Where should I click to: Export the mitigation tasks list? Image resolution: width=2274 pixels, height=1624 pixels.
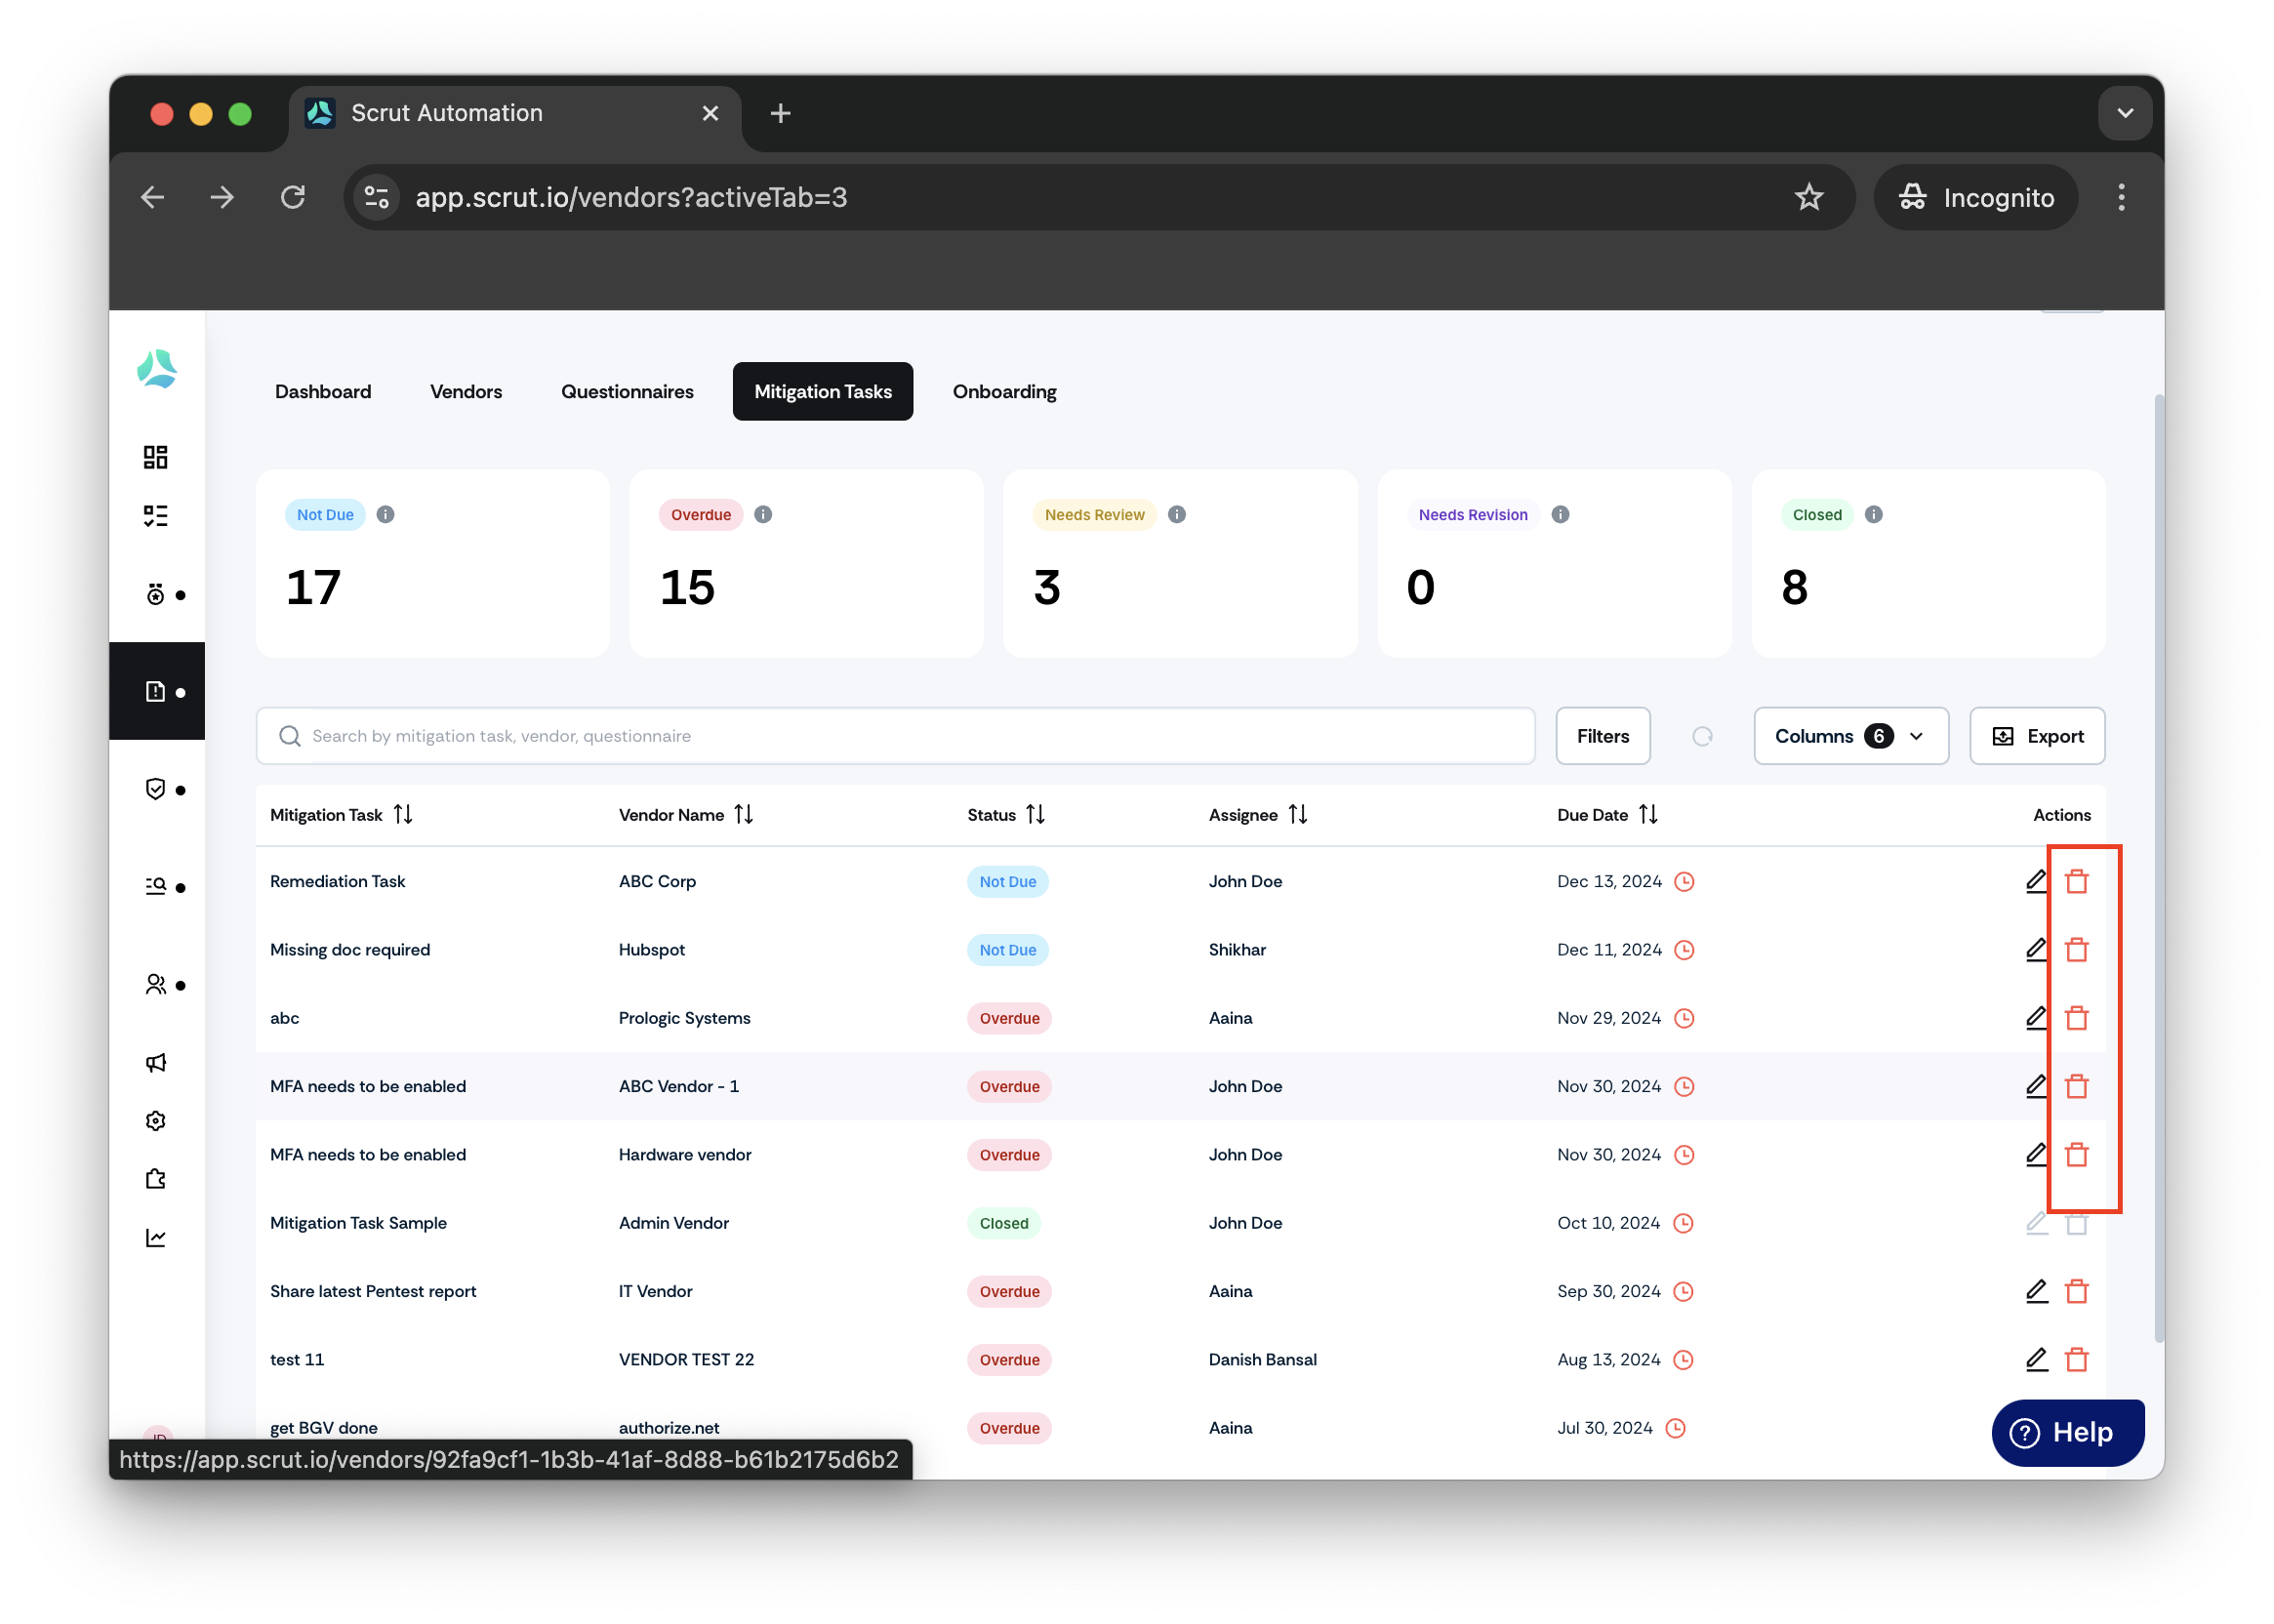coord(2037,736)
